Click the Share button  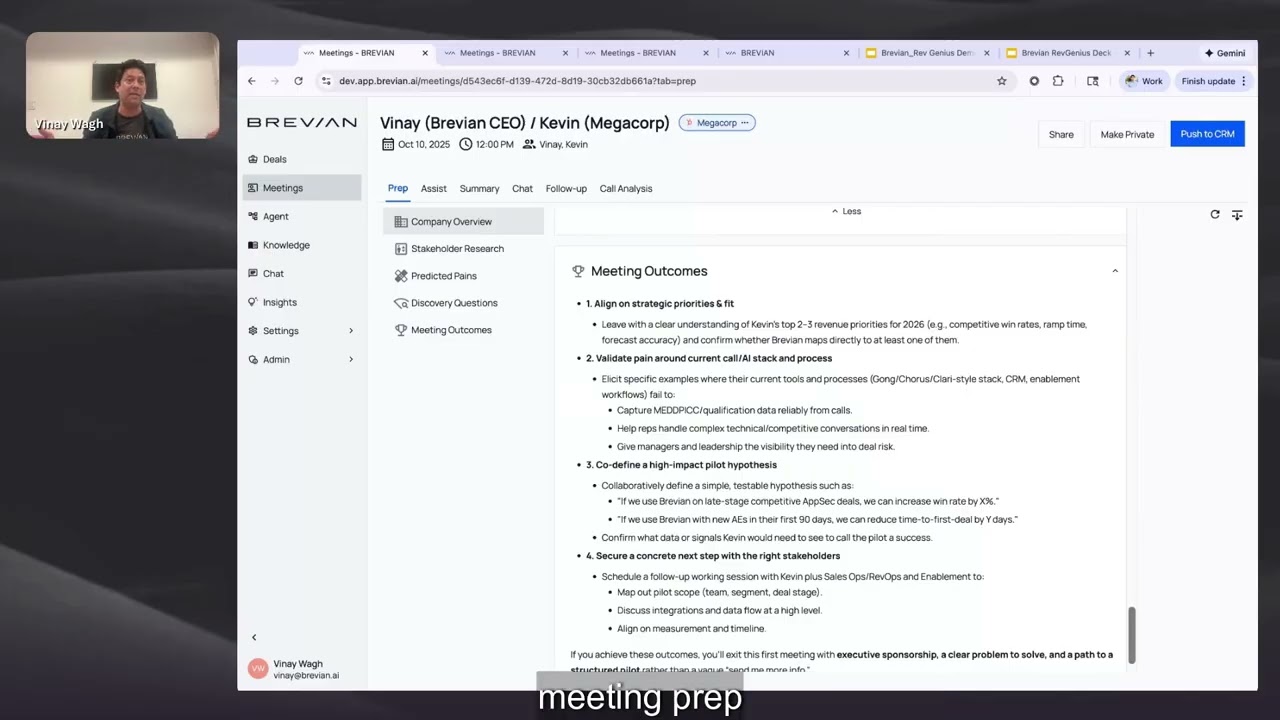[x=1061, y=134]
